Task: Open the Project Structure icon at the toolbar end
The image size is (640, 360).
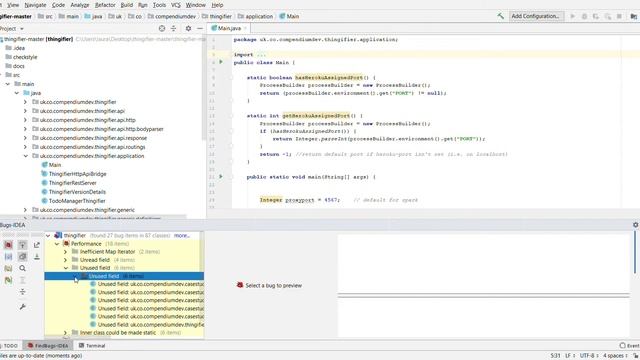Action: [x=634, y=16]
